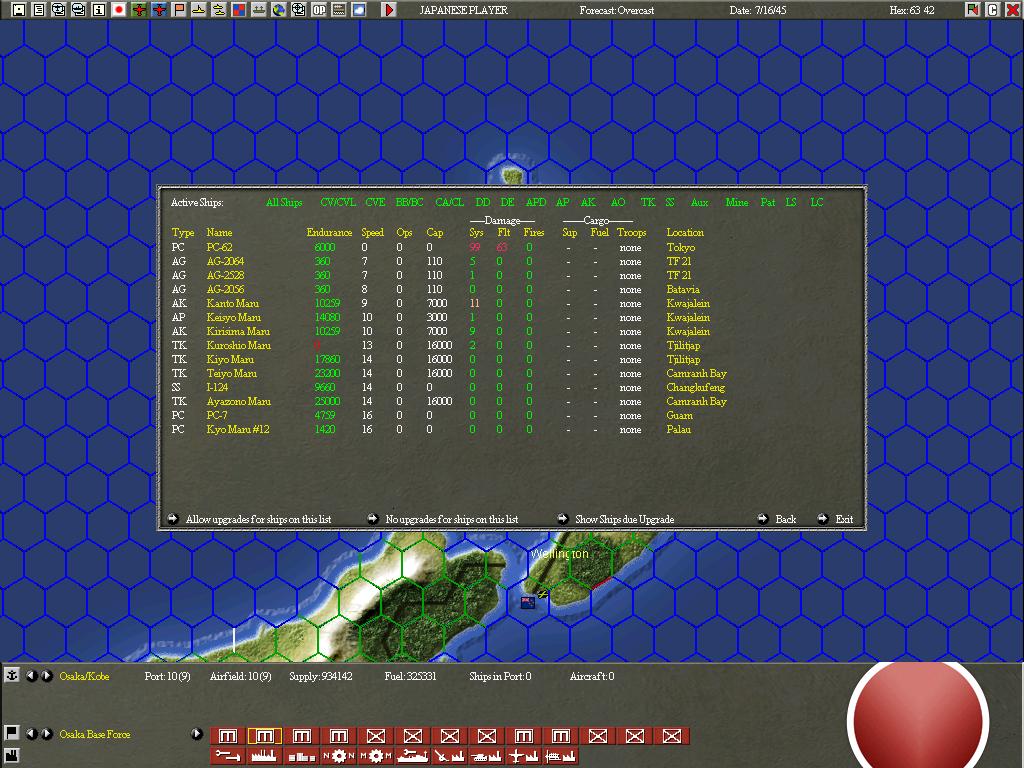Save the game using the disk icon
The width and height of the screenshot is (1024, 768).
click(x=18, y=8)
